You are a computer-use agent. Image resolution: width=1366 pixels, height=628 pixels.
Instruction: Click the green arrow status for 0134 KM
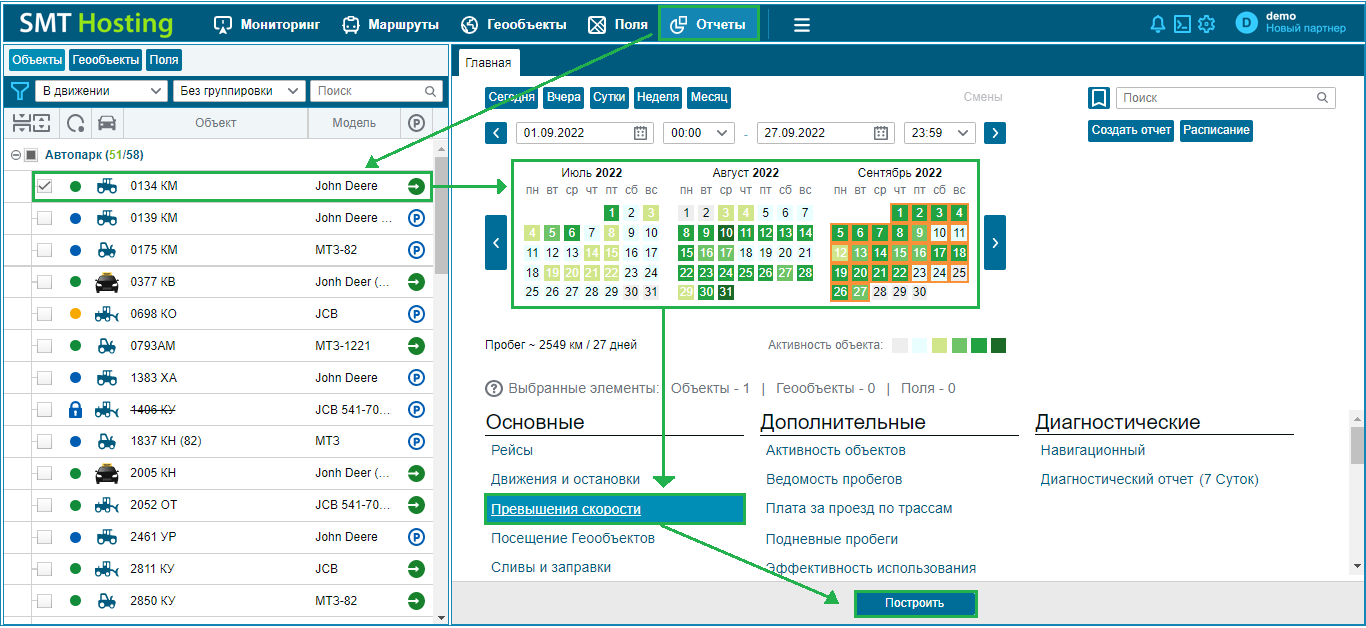click(416, 186)
